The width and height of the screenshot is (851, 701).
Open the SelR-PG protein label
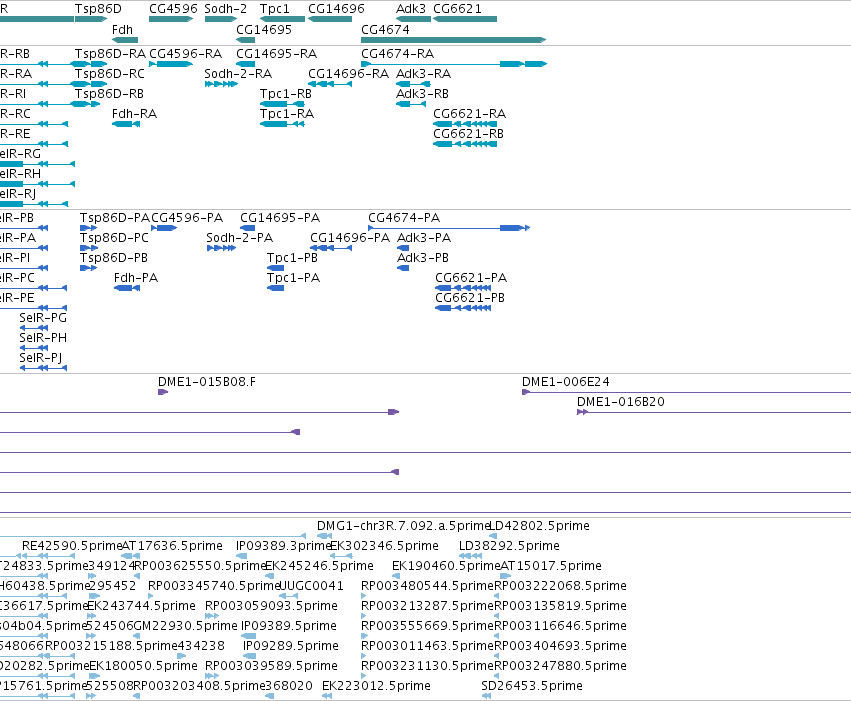coord(43,318)
